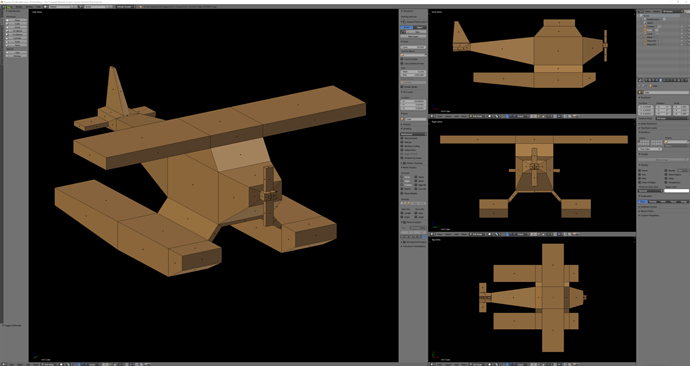The height and width of the screenshot is (366, 690).
Task: Click the 3D Cursor X location field
Action: 414,101
